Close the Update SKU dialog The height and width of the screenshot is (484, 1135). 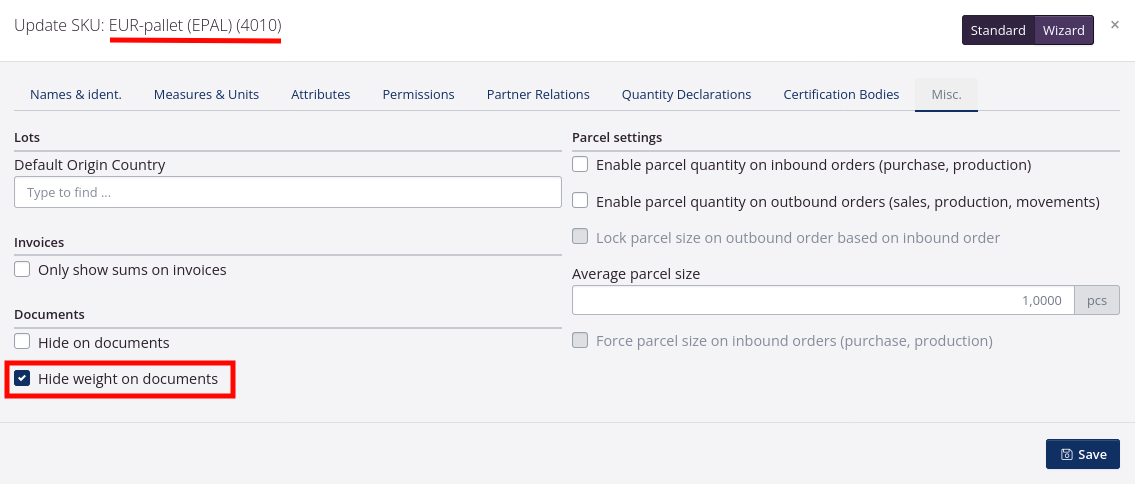pyautogui.click(x=1115, y=25)
